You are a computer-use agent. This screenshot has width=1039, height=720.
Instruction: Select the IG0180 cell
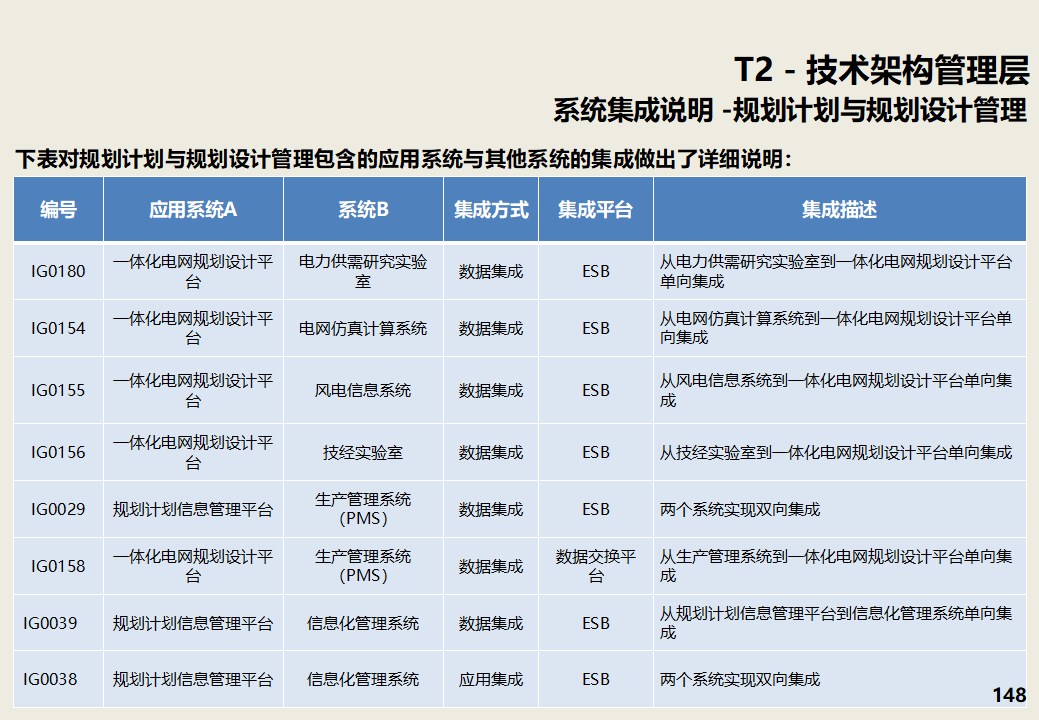point(58,271)
